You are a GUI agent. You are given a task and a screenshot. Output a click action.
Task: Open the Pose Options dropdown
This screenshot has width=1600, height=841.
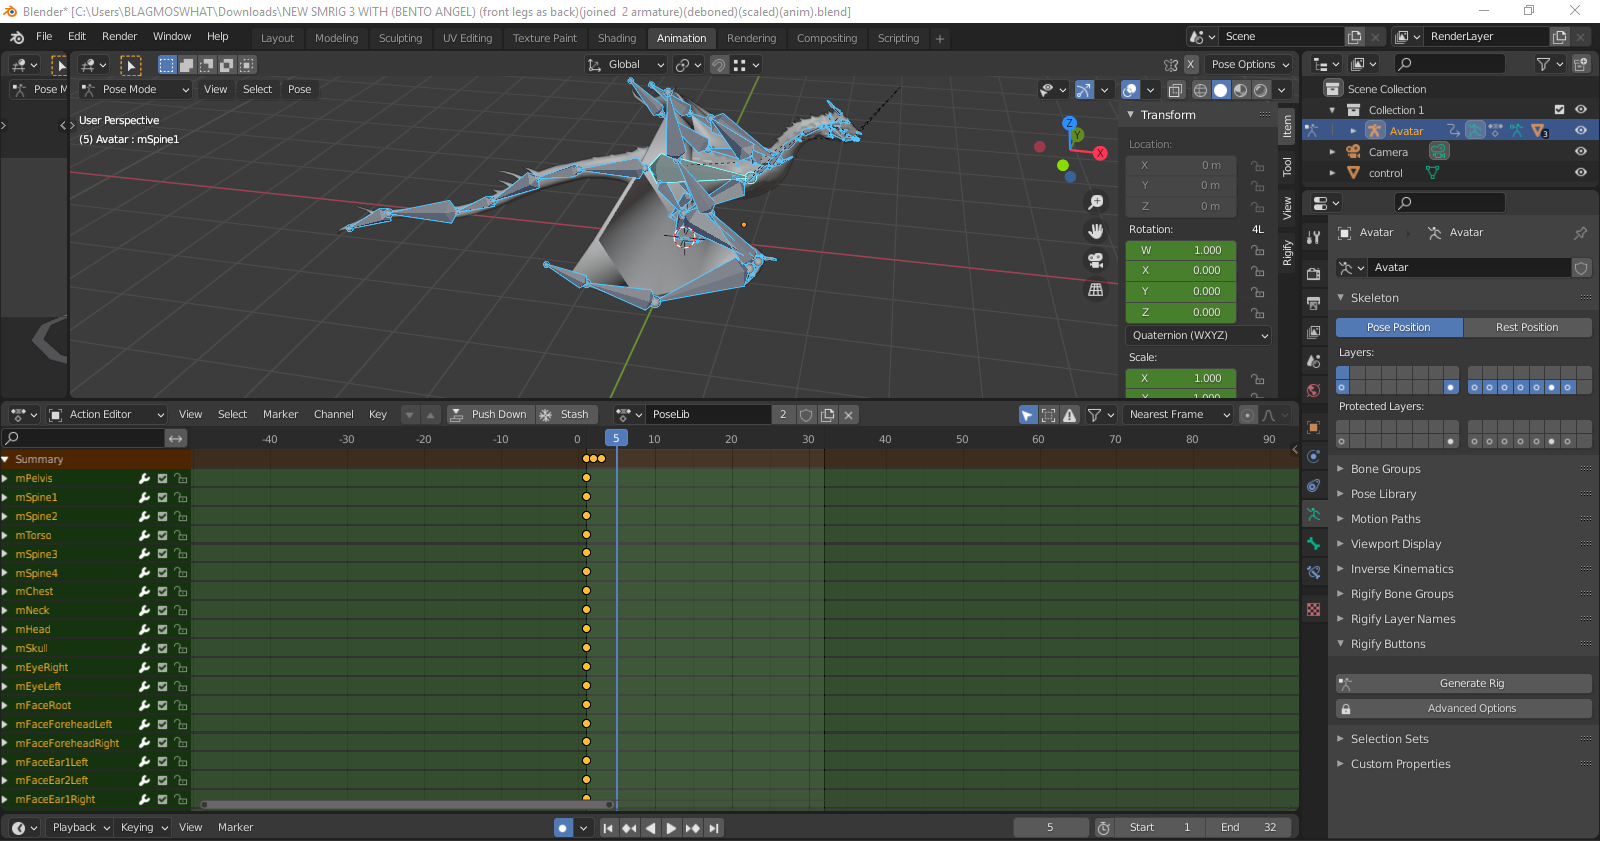(1250, 65)
